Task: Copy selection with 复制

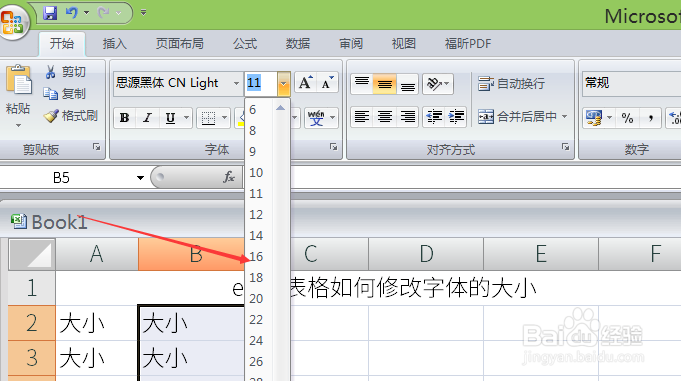Action: coord(65,93)
